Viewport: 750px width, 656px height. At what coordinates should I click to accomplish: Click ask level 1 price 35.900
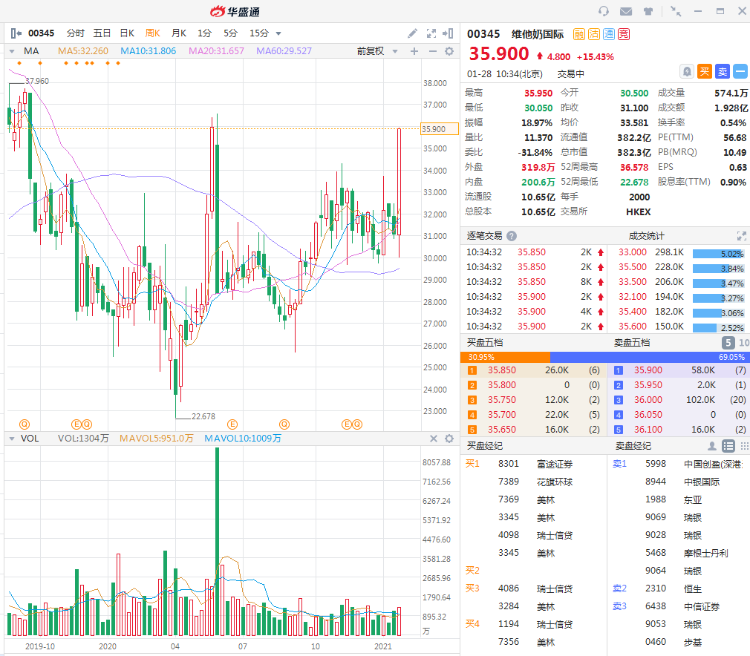tap(648, 370)
